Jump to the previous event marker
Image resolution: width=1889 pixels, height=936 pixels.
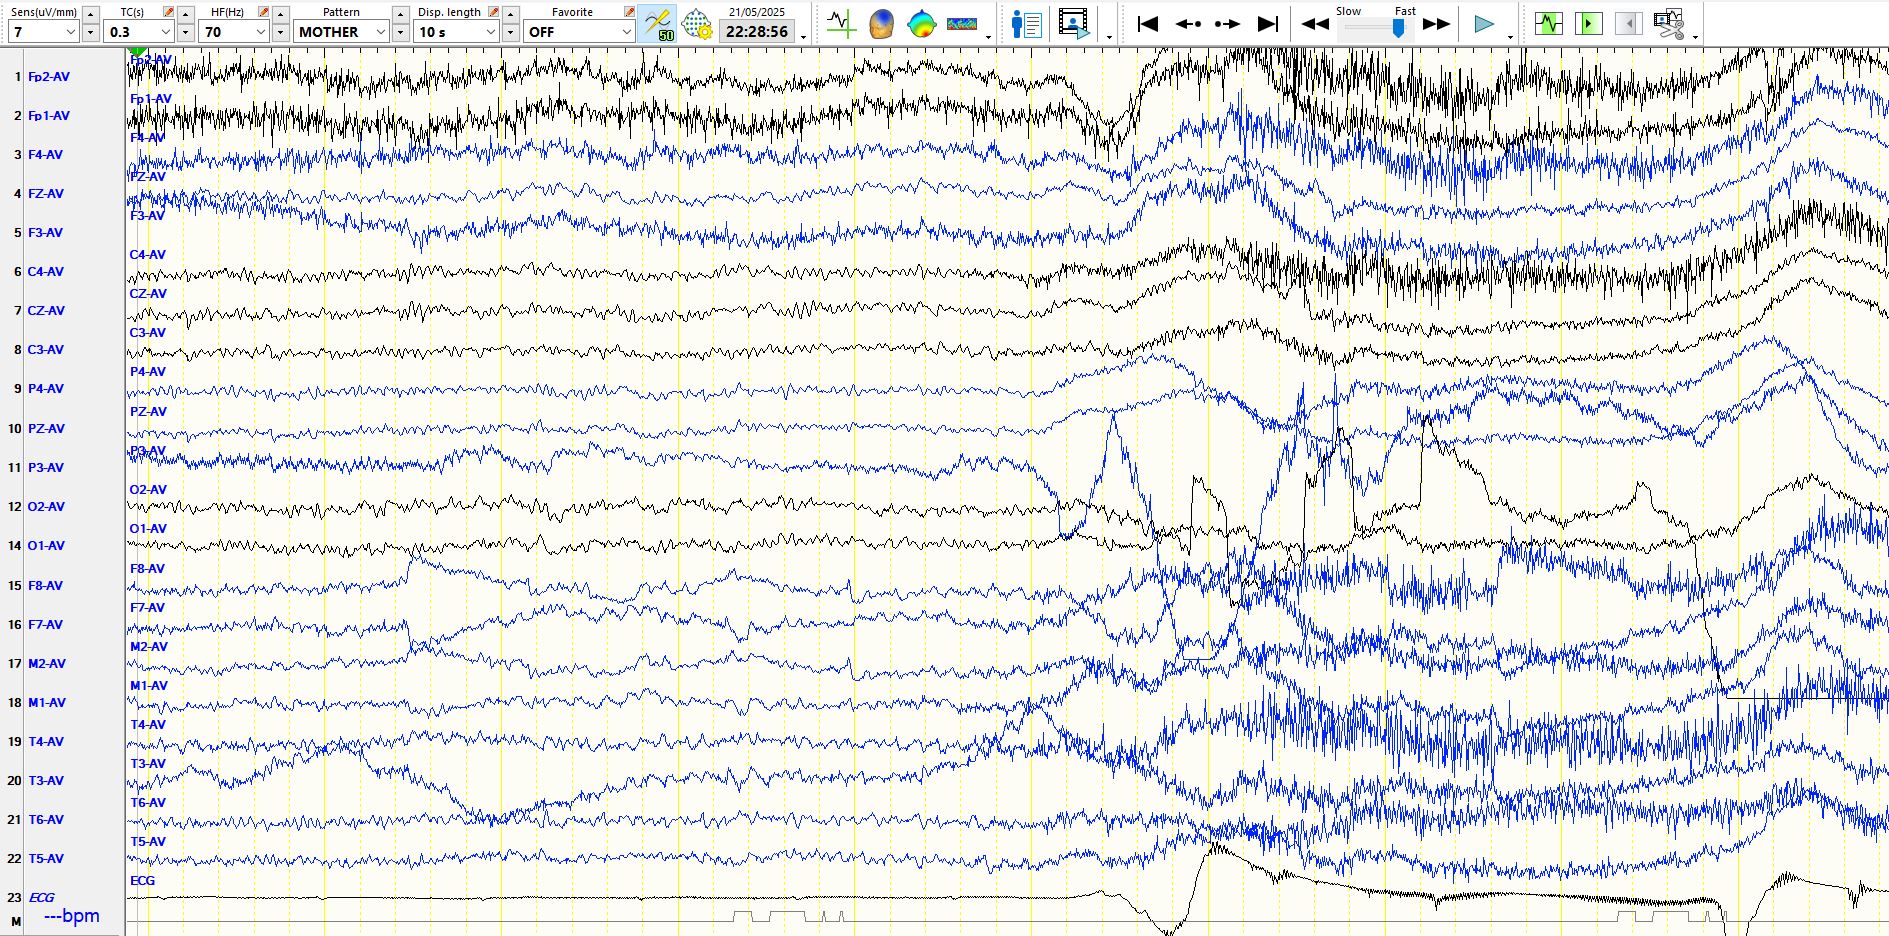(1188, 24)
